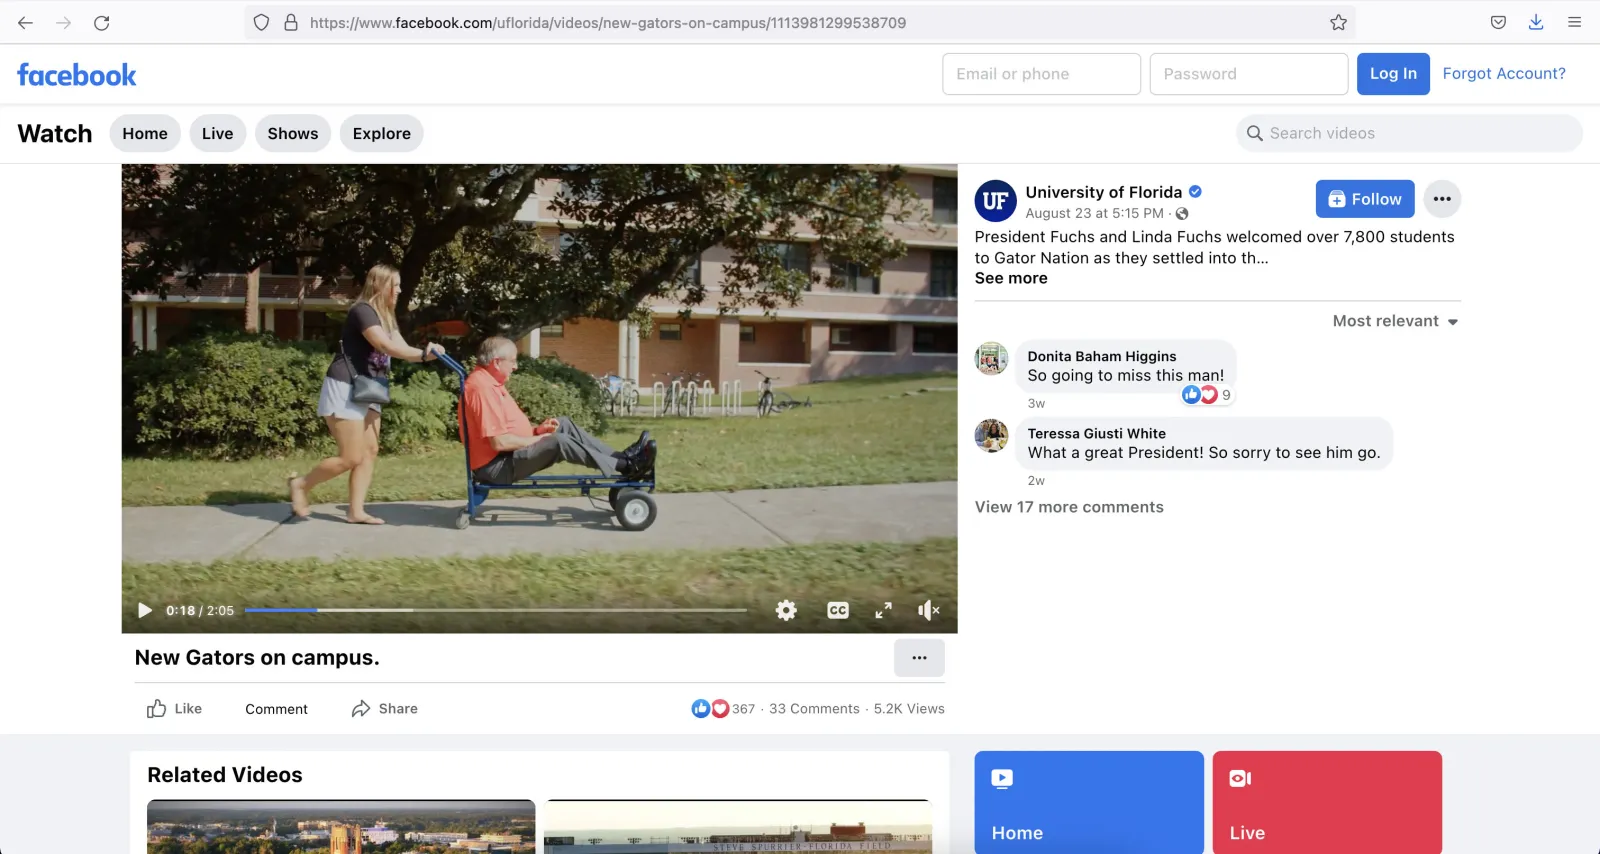
Task: Open the three-dot menu beside the video title
Action: coord(919,658)
